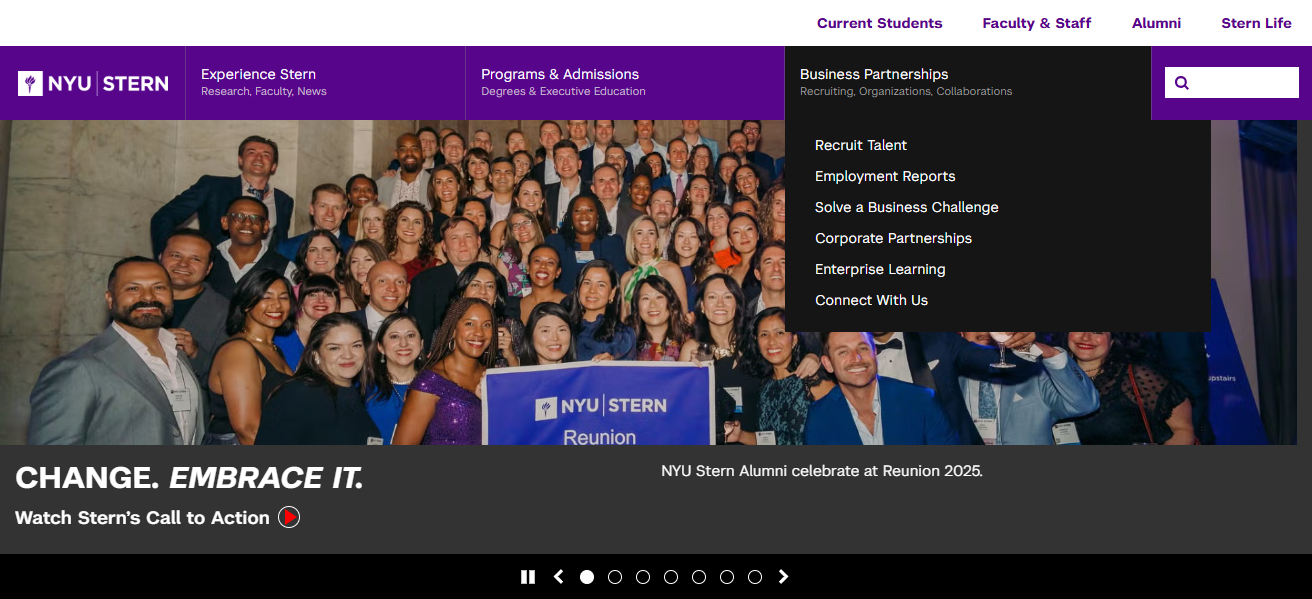Click Watch Stern's Call to Action
Screen dimensions: 1312x599
pyautogui.click(x=142, y=518)
